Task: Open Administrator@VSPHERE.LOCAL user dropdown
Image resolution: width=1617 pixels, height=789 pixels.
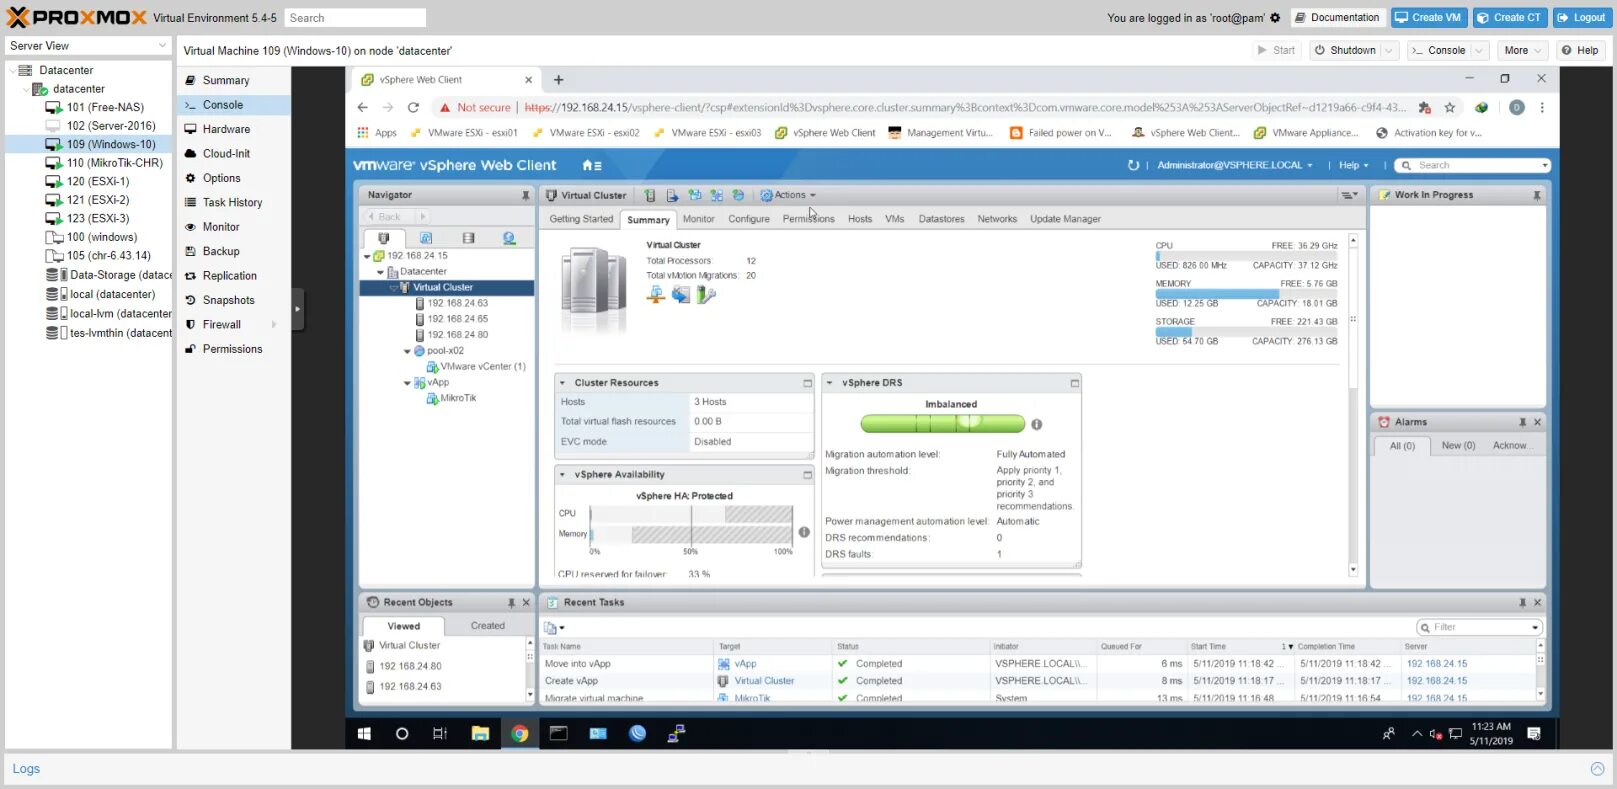Action: pos(1234,165)
